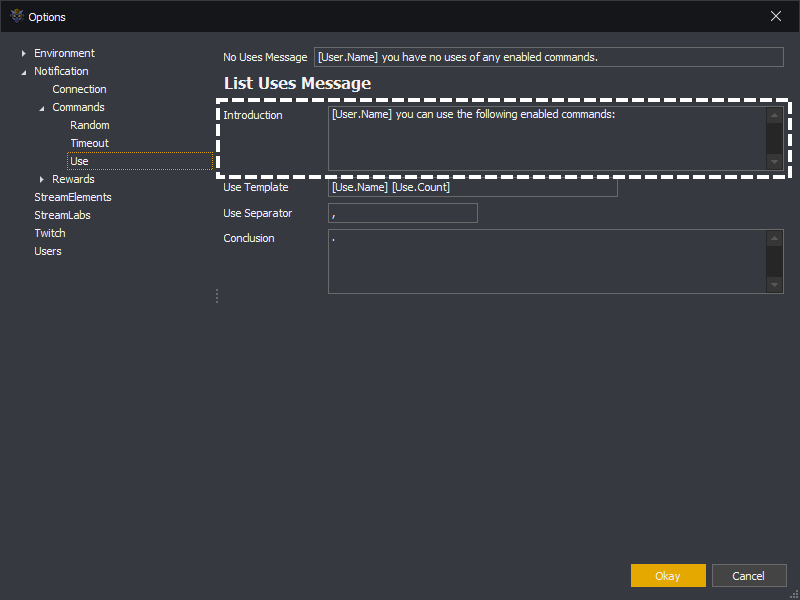This screenshot has width=800, height=600.
Task: Click the Introduction label
Action: tap(253, 115)
